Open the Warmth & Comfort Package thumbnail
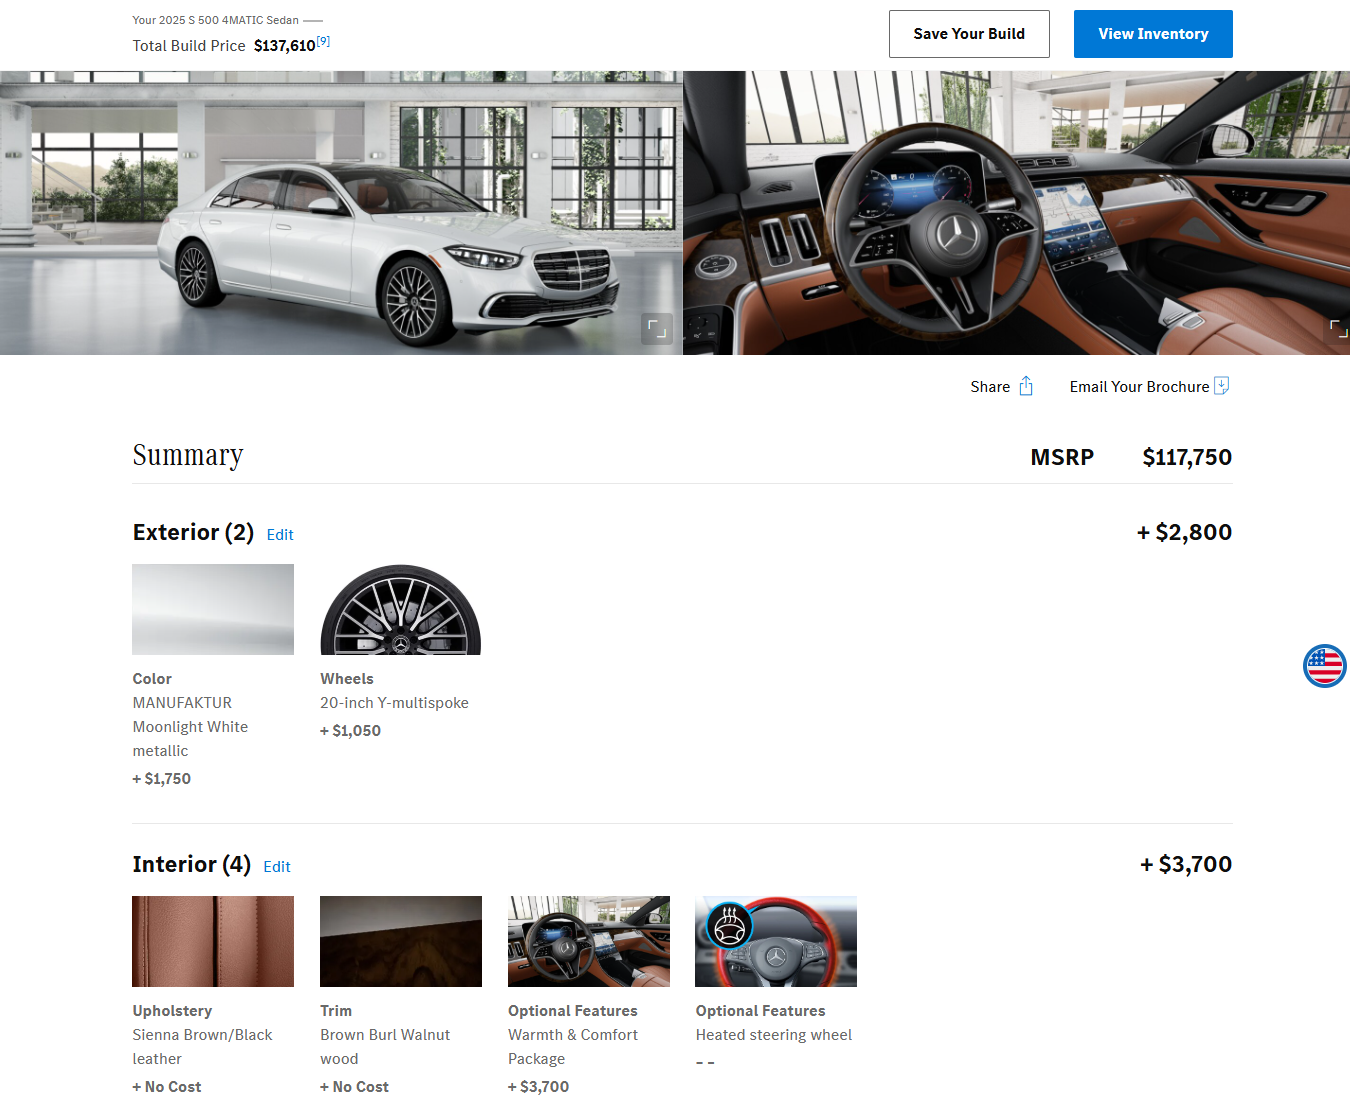 pos(588,941)
